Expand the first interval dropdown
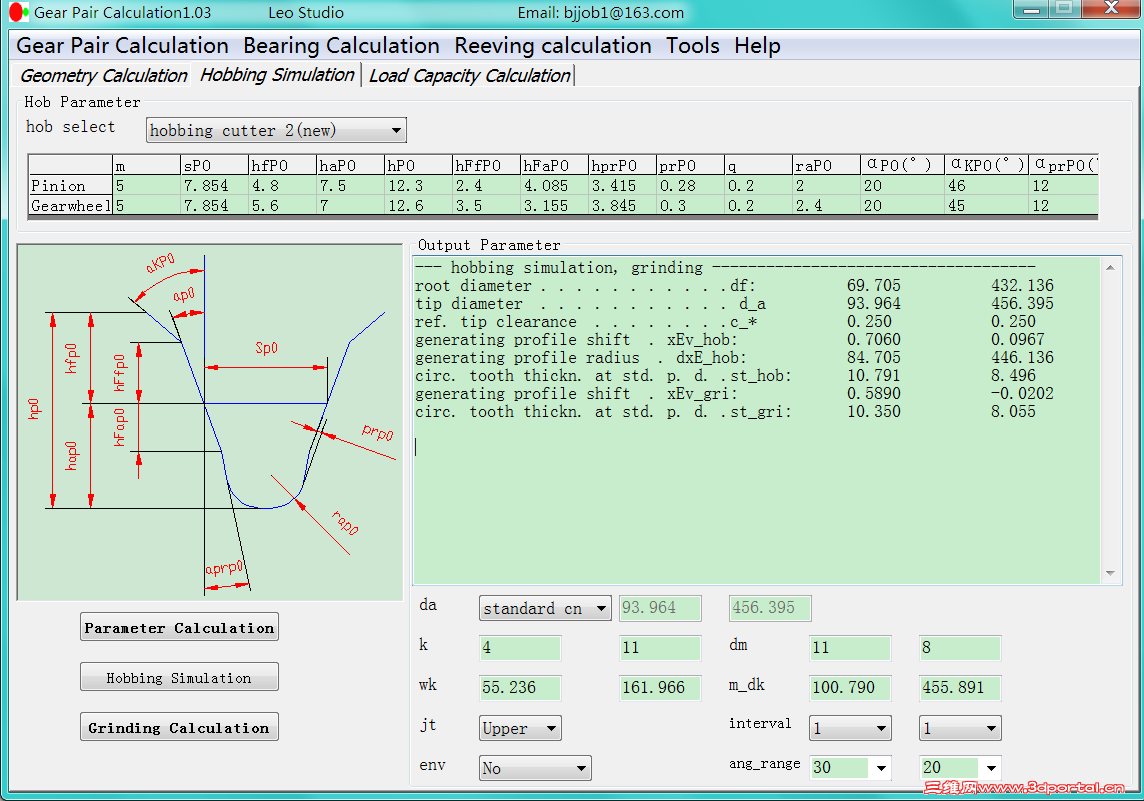 coord(881,728)
